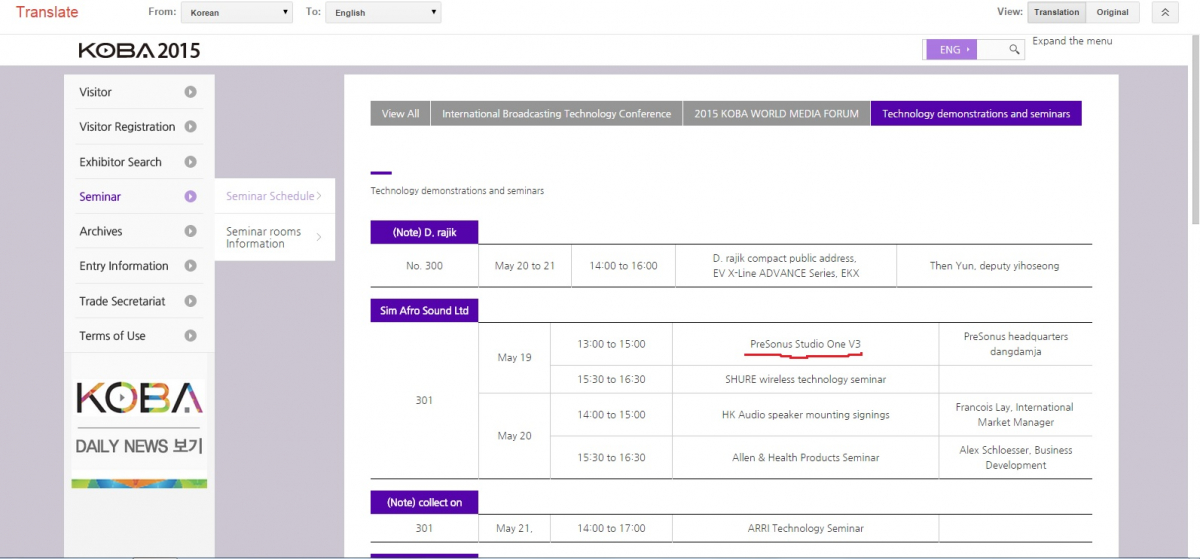Open the To language dropdown (English)
This screenshot has height=559, width=1200.
pos(384,13)
